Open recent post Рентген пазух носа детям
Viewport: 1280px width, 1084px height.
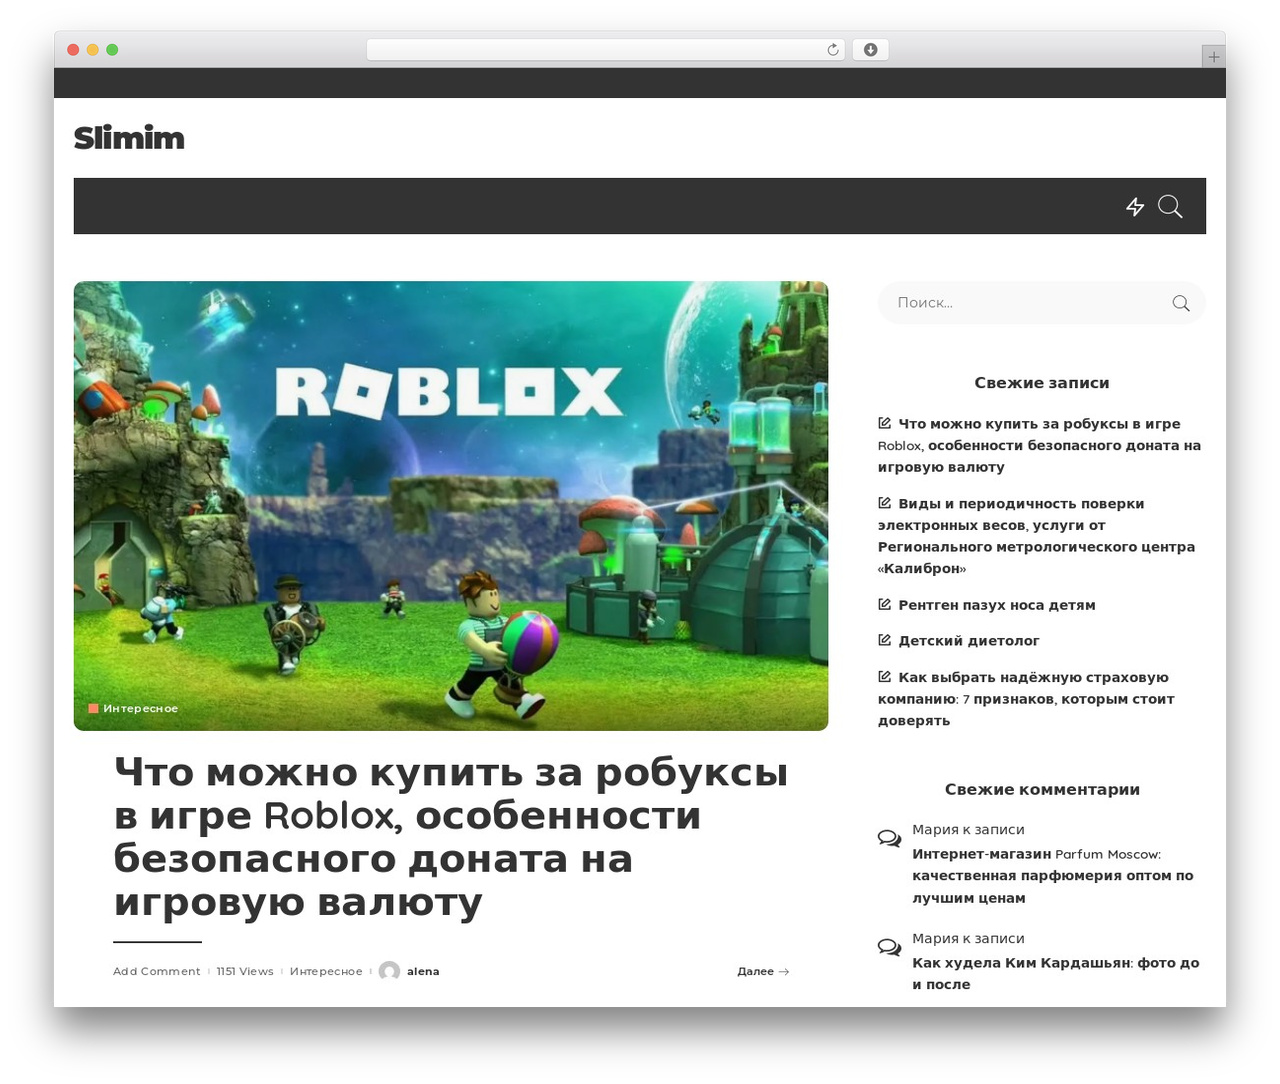(x=996, y=605)
